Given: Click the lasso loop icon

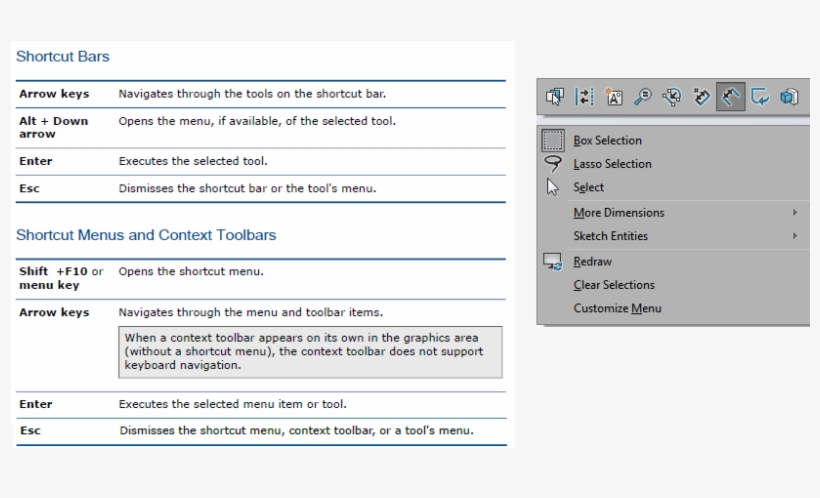Looking at the screenshot, I should pos(553,164).
